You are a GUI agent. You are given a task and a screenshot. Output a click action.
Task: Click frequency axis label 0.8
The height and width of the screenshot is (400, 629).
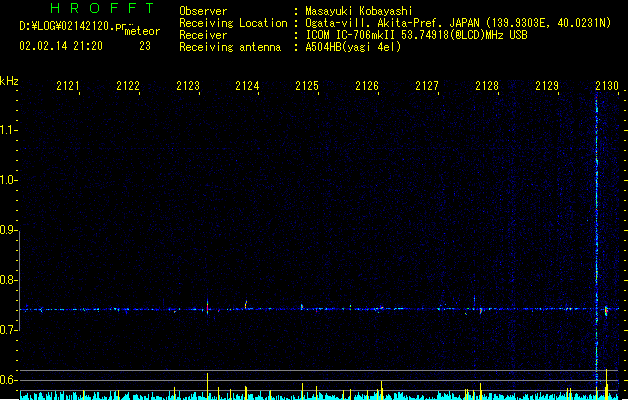(8, 280)
